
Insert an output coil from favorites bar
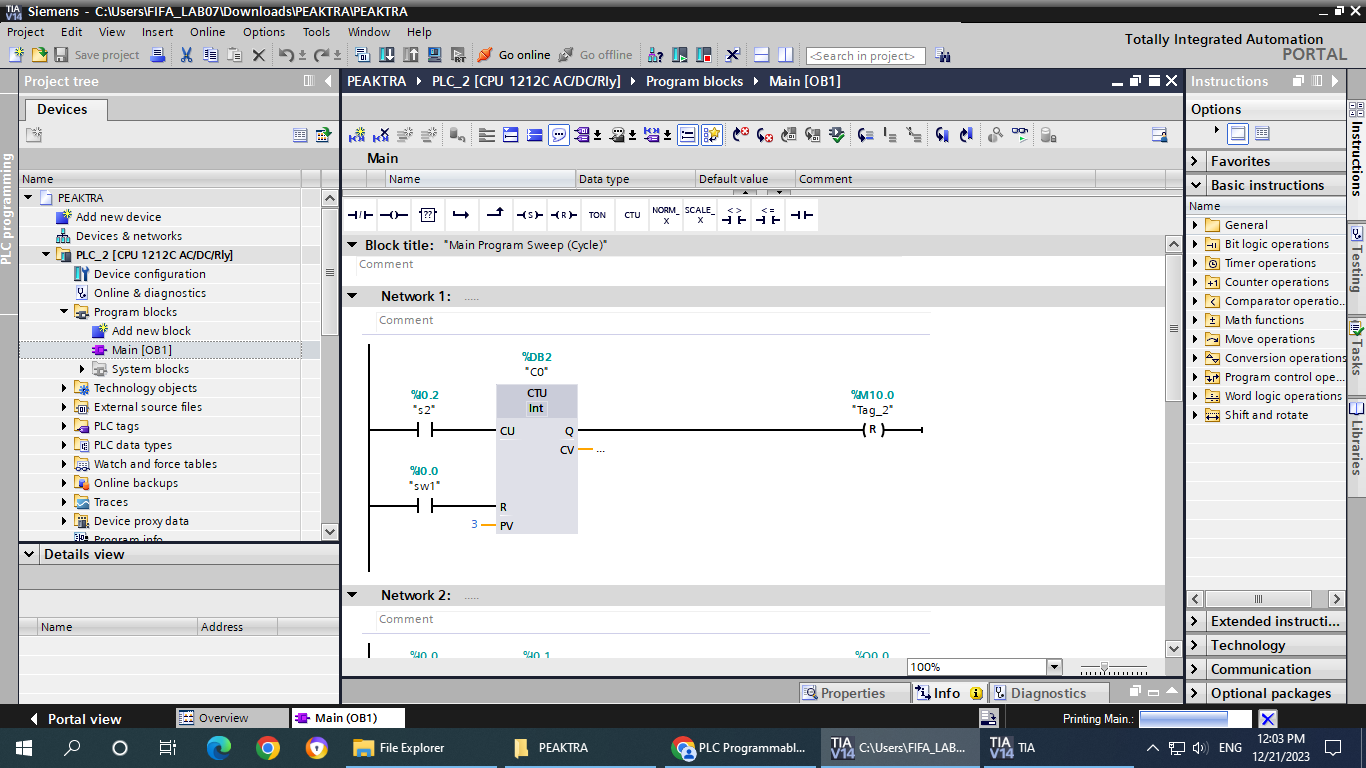coord(394,215)
